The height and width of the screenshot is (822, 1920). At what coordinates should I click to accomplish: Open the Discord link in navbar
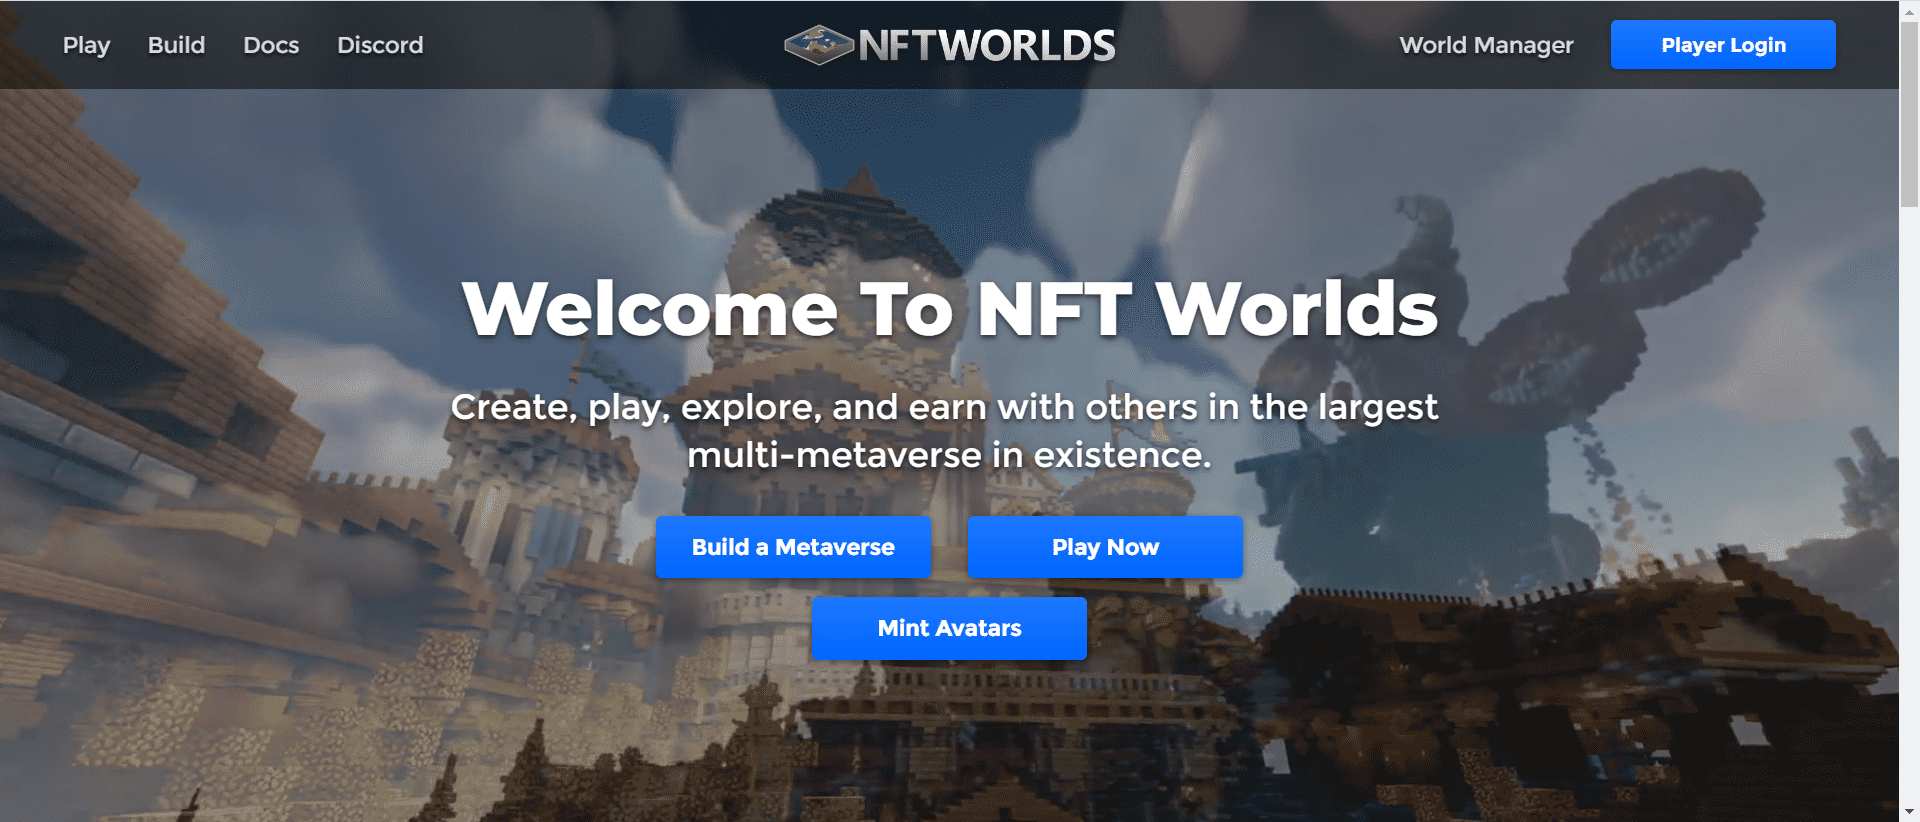(x=380, y=45)
